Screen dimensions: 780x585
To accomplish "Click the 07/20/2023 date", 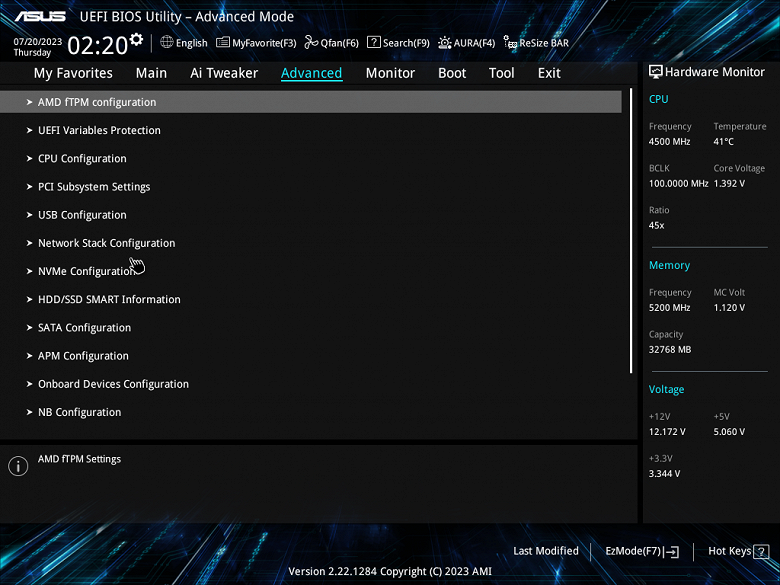I will pos(38,42).
